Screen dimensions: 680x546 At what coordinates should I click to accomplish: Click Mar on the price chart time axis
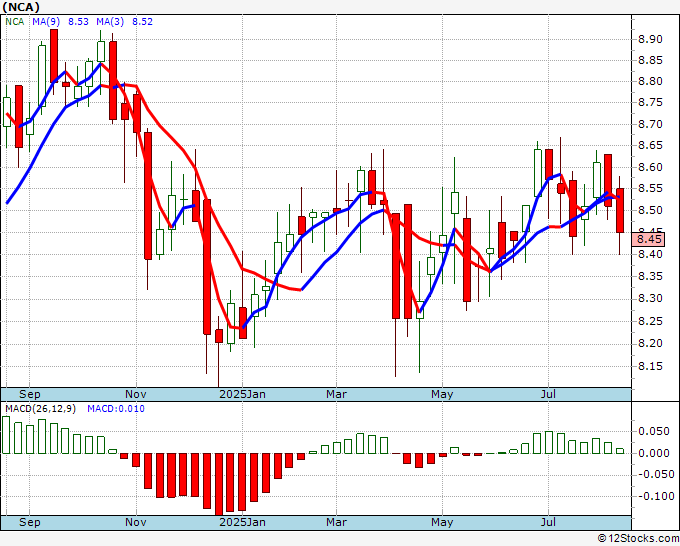coord(337,394)
